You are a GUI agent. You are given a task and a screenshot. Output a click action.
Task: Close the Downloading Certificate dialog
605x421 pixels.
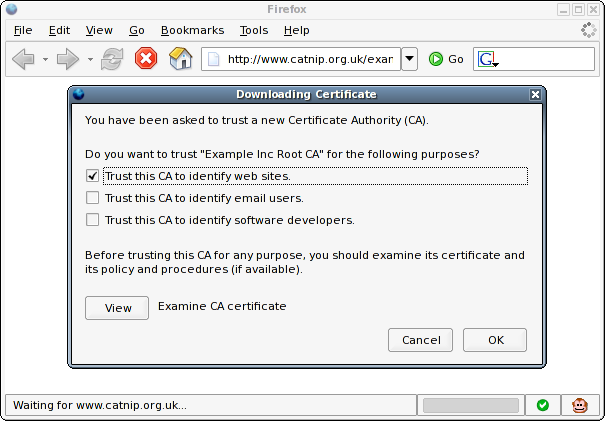coord(535,95)
